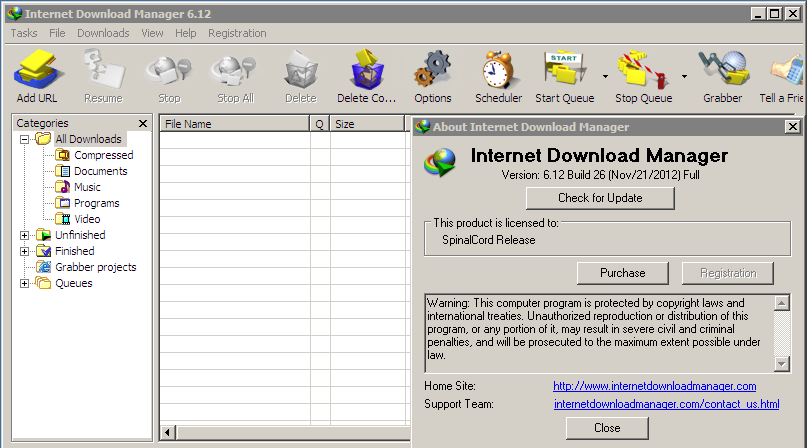807x448 pixels.
Task: Open the Downloads menu
Action: 103,33
